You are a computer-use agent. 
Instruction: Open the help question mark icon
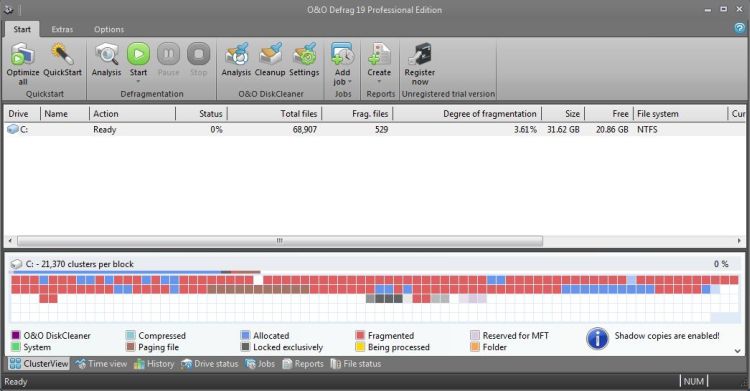click(739, 28)
